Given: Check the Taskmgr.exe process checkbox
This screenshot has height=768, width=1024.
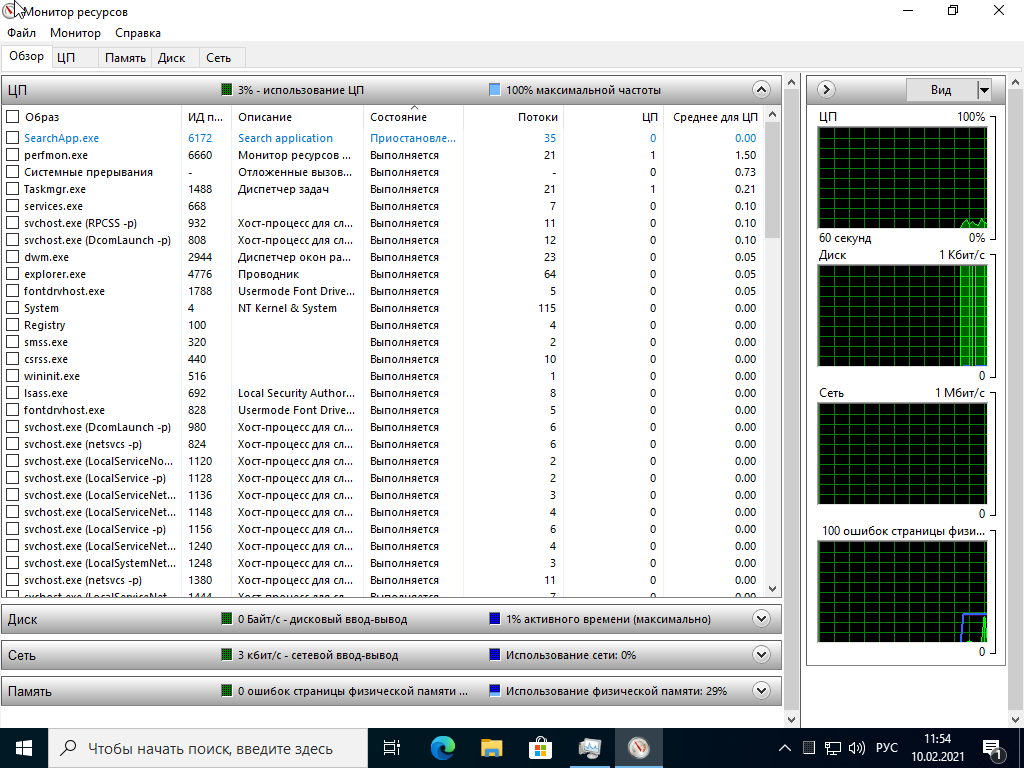Looking at the screenshot, I should [x=12, y=189].
